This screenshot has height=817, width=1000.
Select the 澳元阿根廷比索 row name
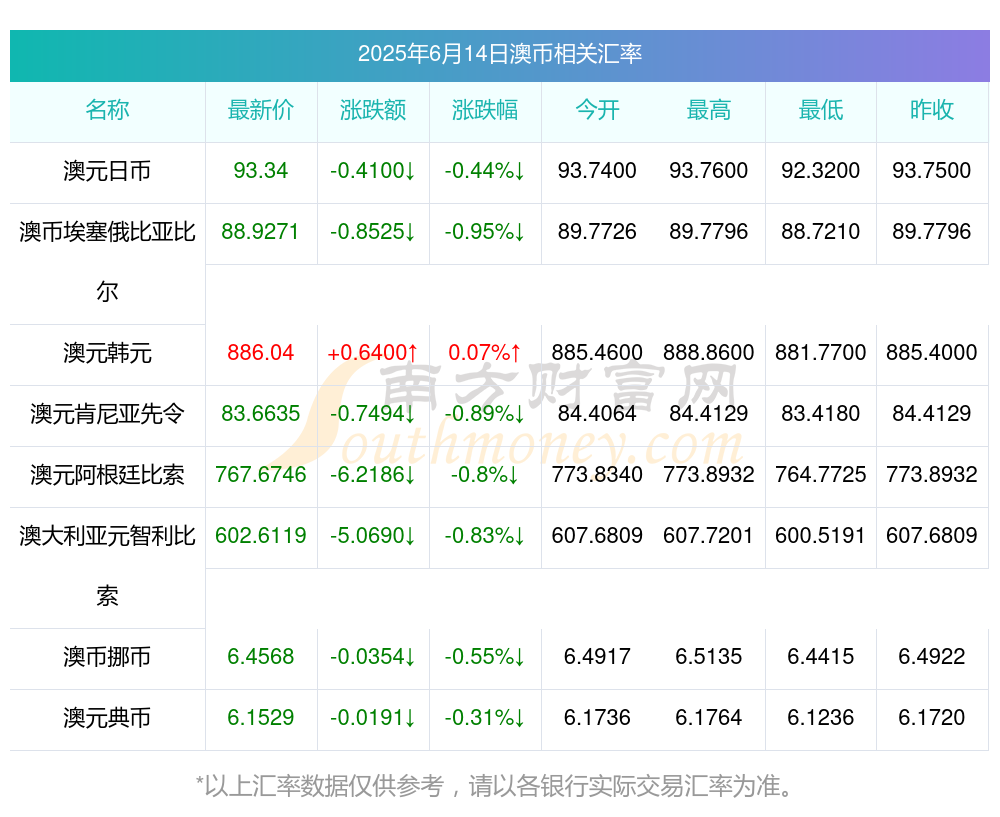[107, 475]
